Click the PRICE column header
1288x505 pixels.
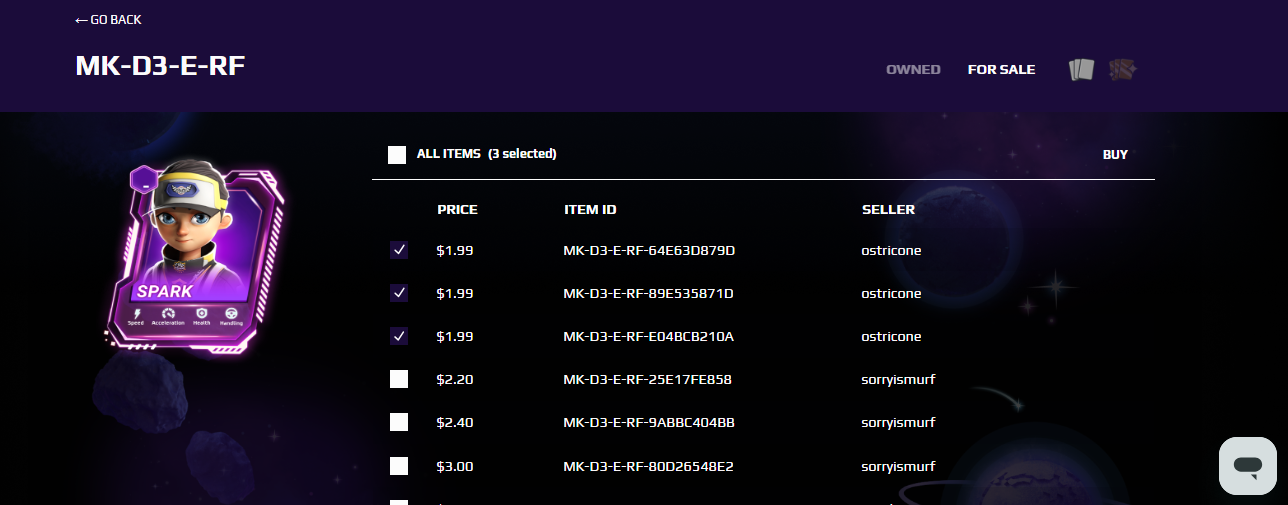point(457,210)
